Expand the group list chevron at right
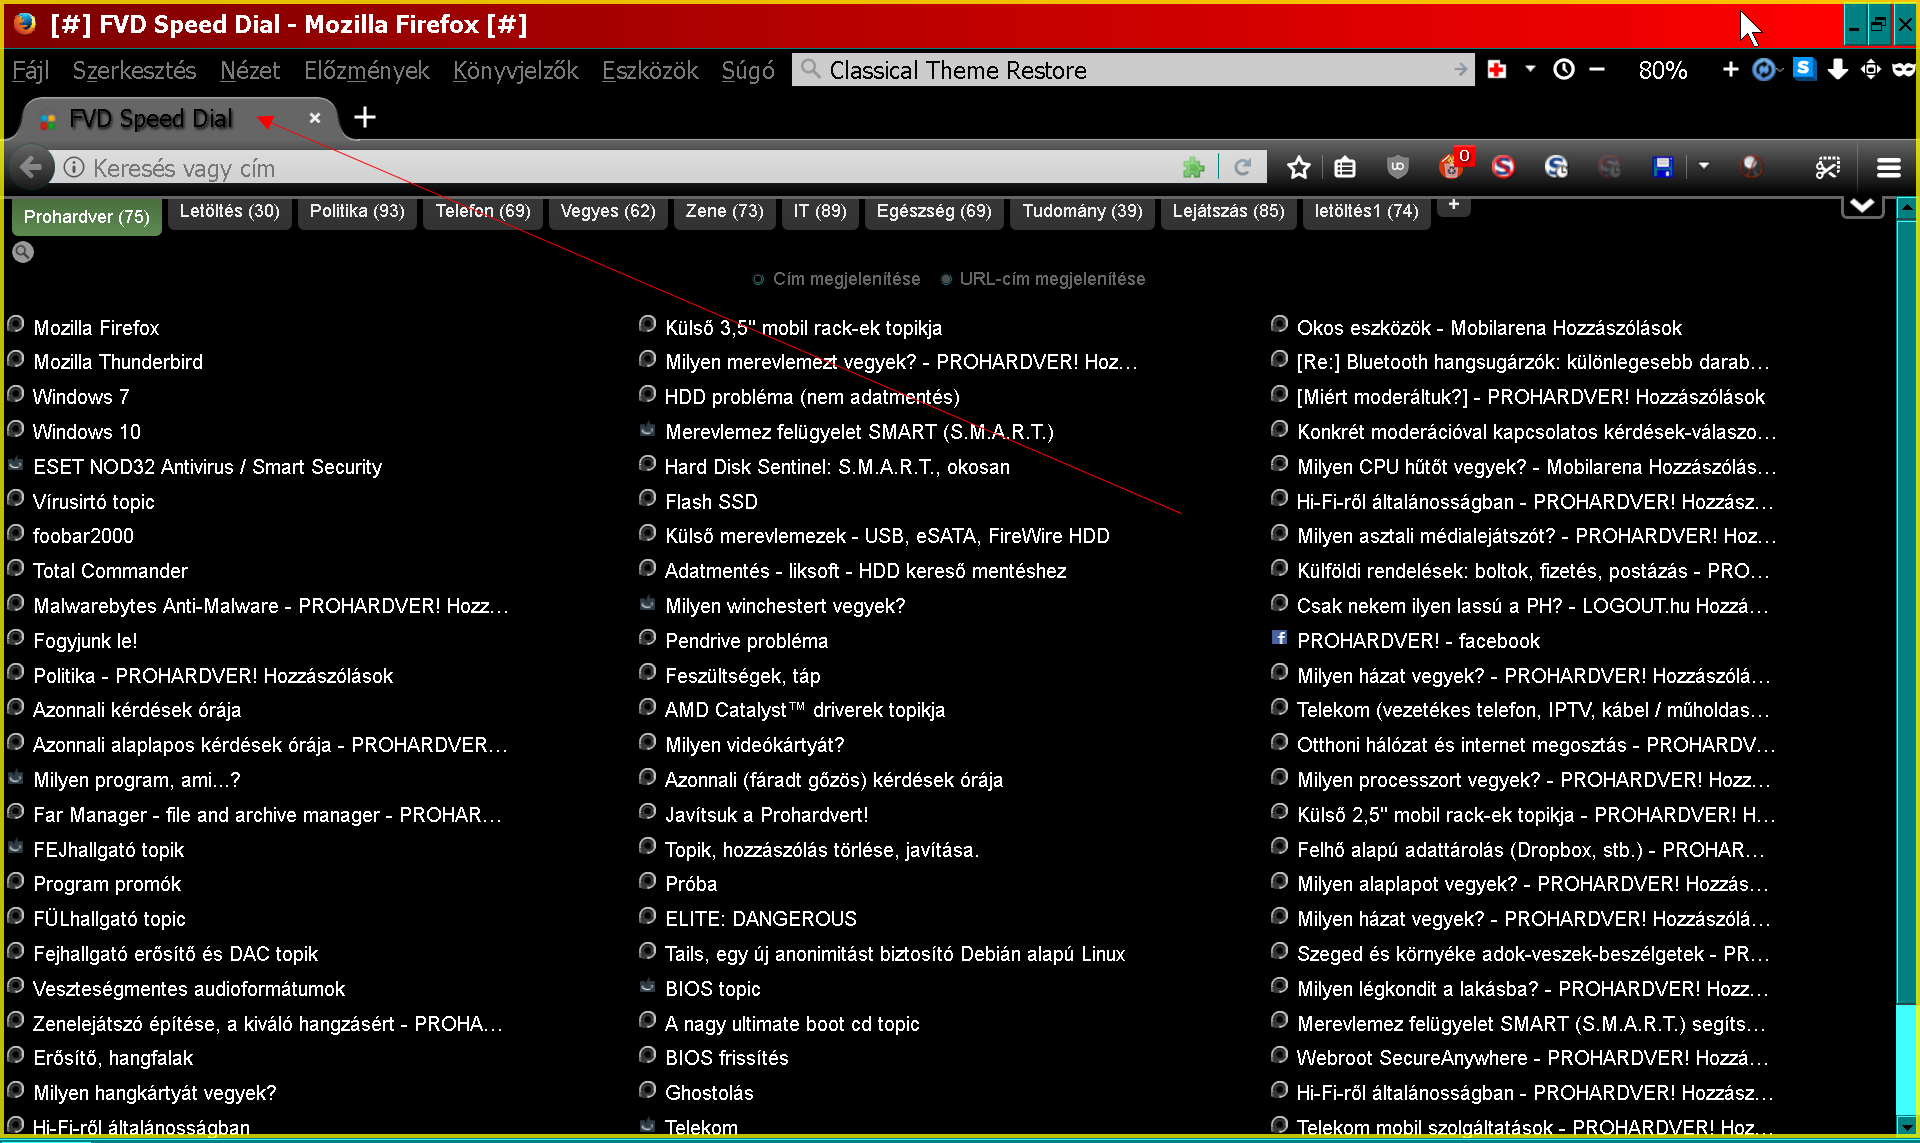1920x1143 pixels. tap(1862, 205)
